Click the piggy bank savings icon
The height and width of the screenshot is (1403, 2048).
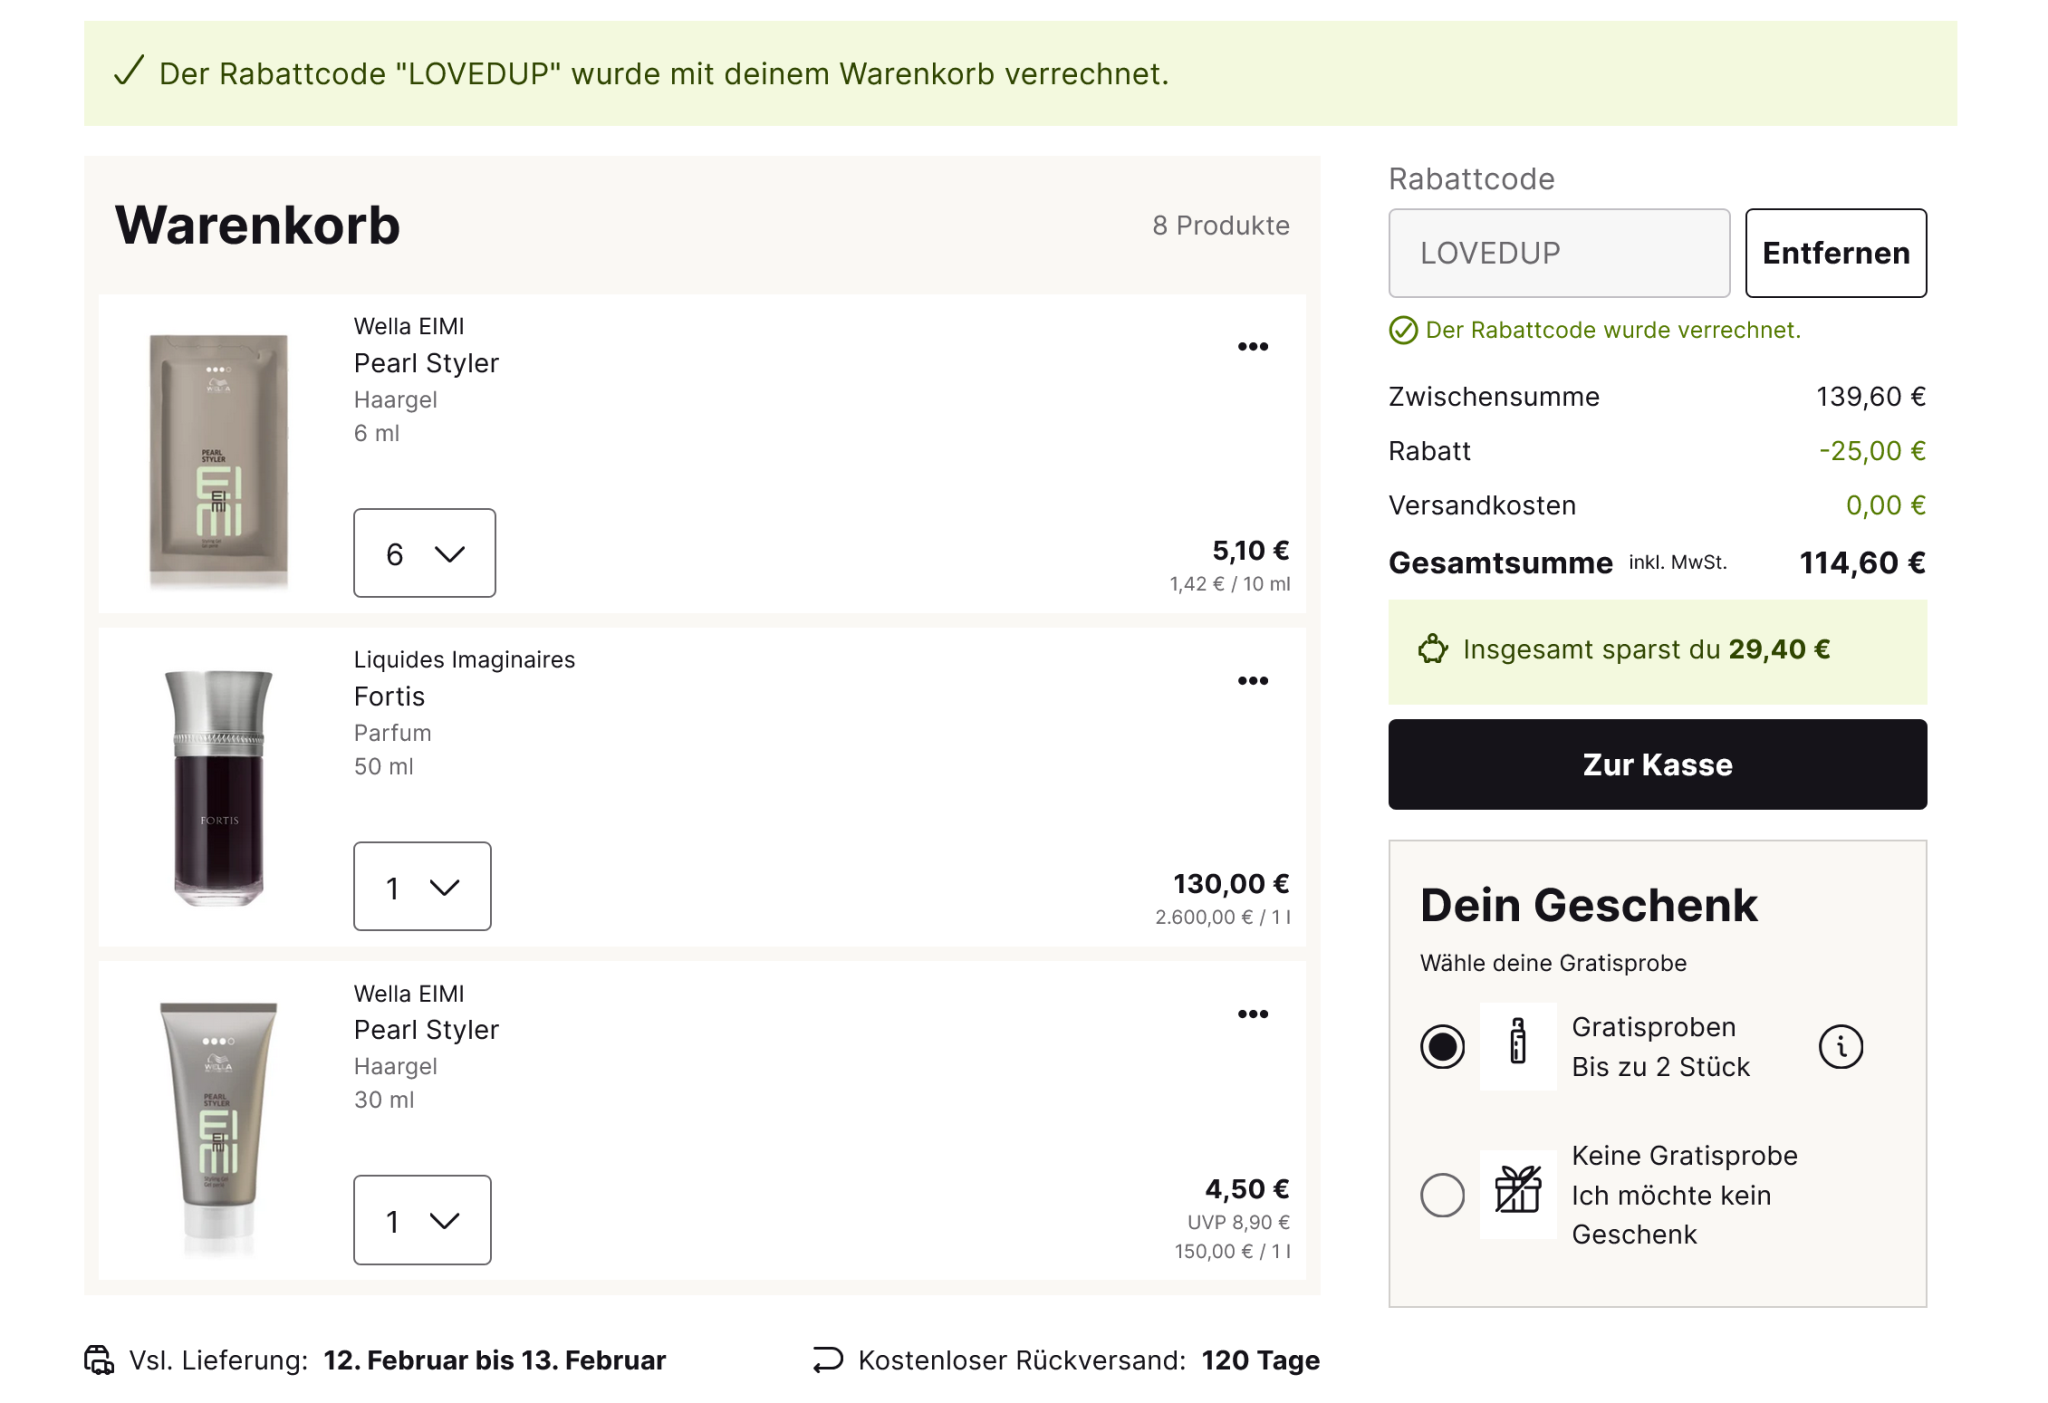[x=1432, y=650]
